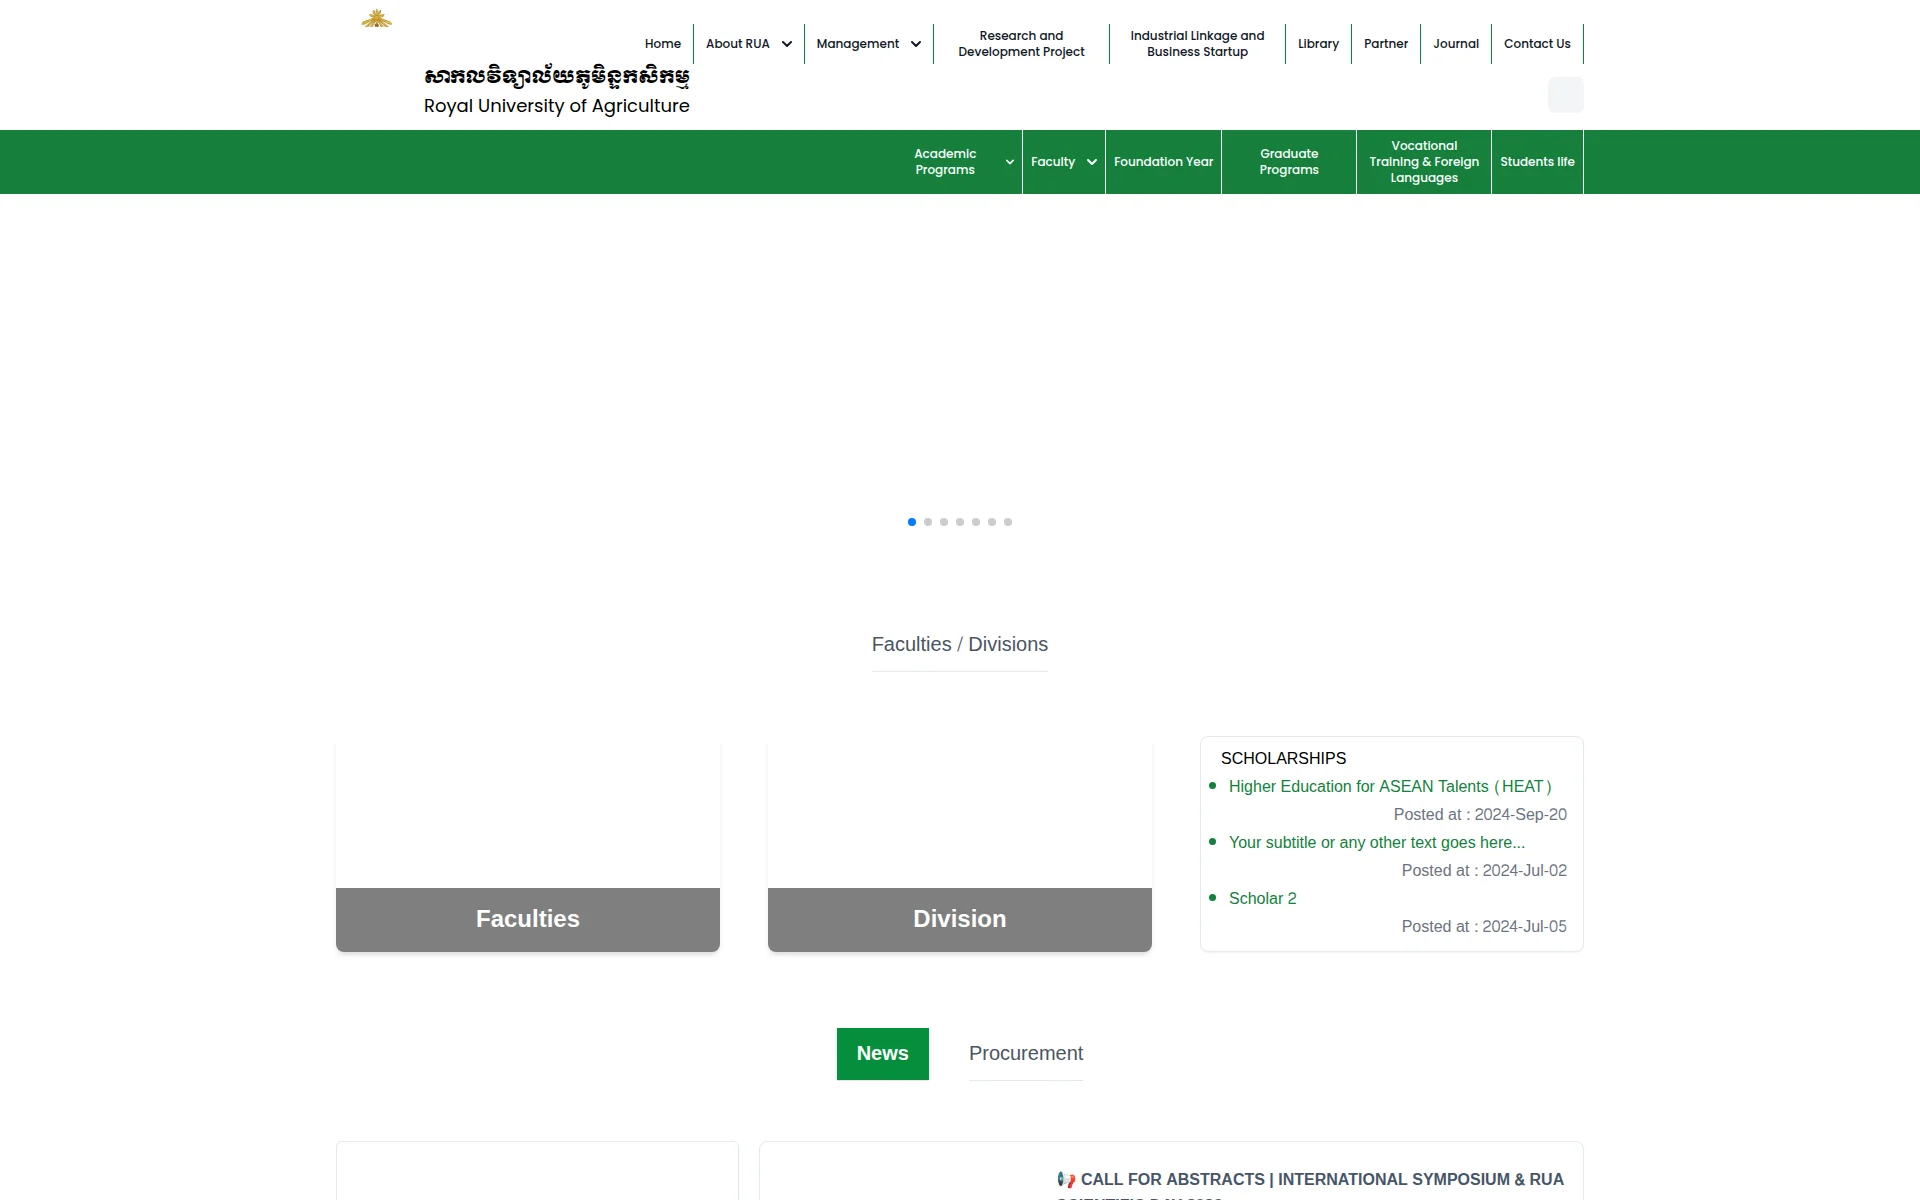Open the Call for Abstracts symposium article
This screenshot has width=1920, height=1200.
point(1310,1185)
